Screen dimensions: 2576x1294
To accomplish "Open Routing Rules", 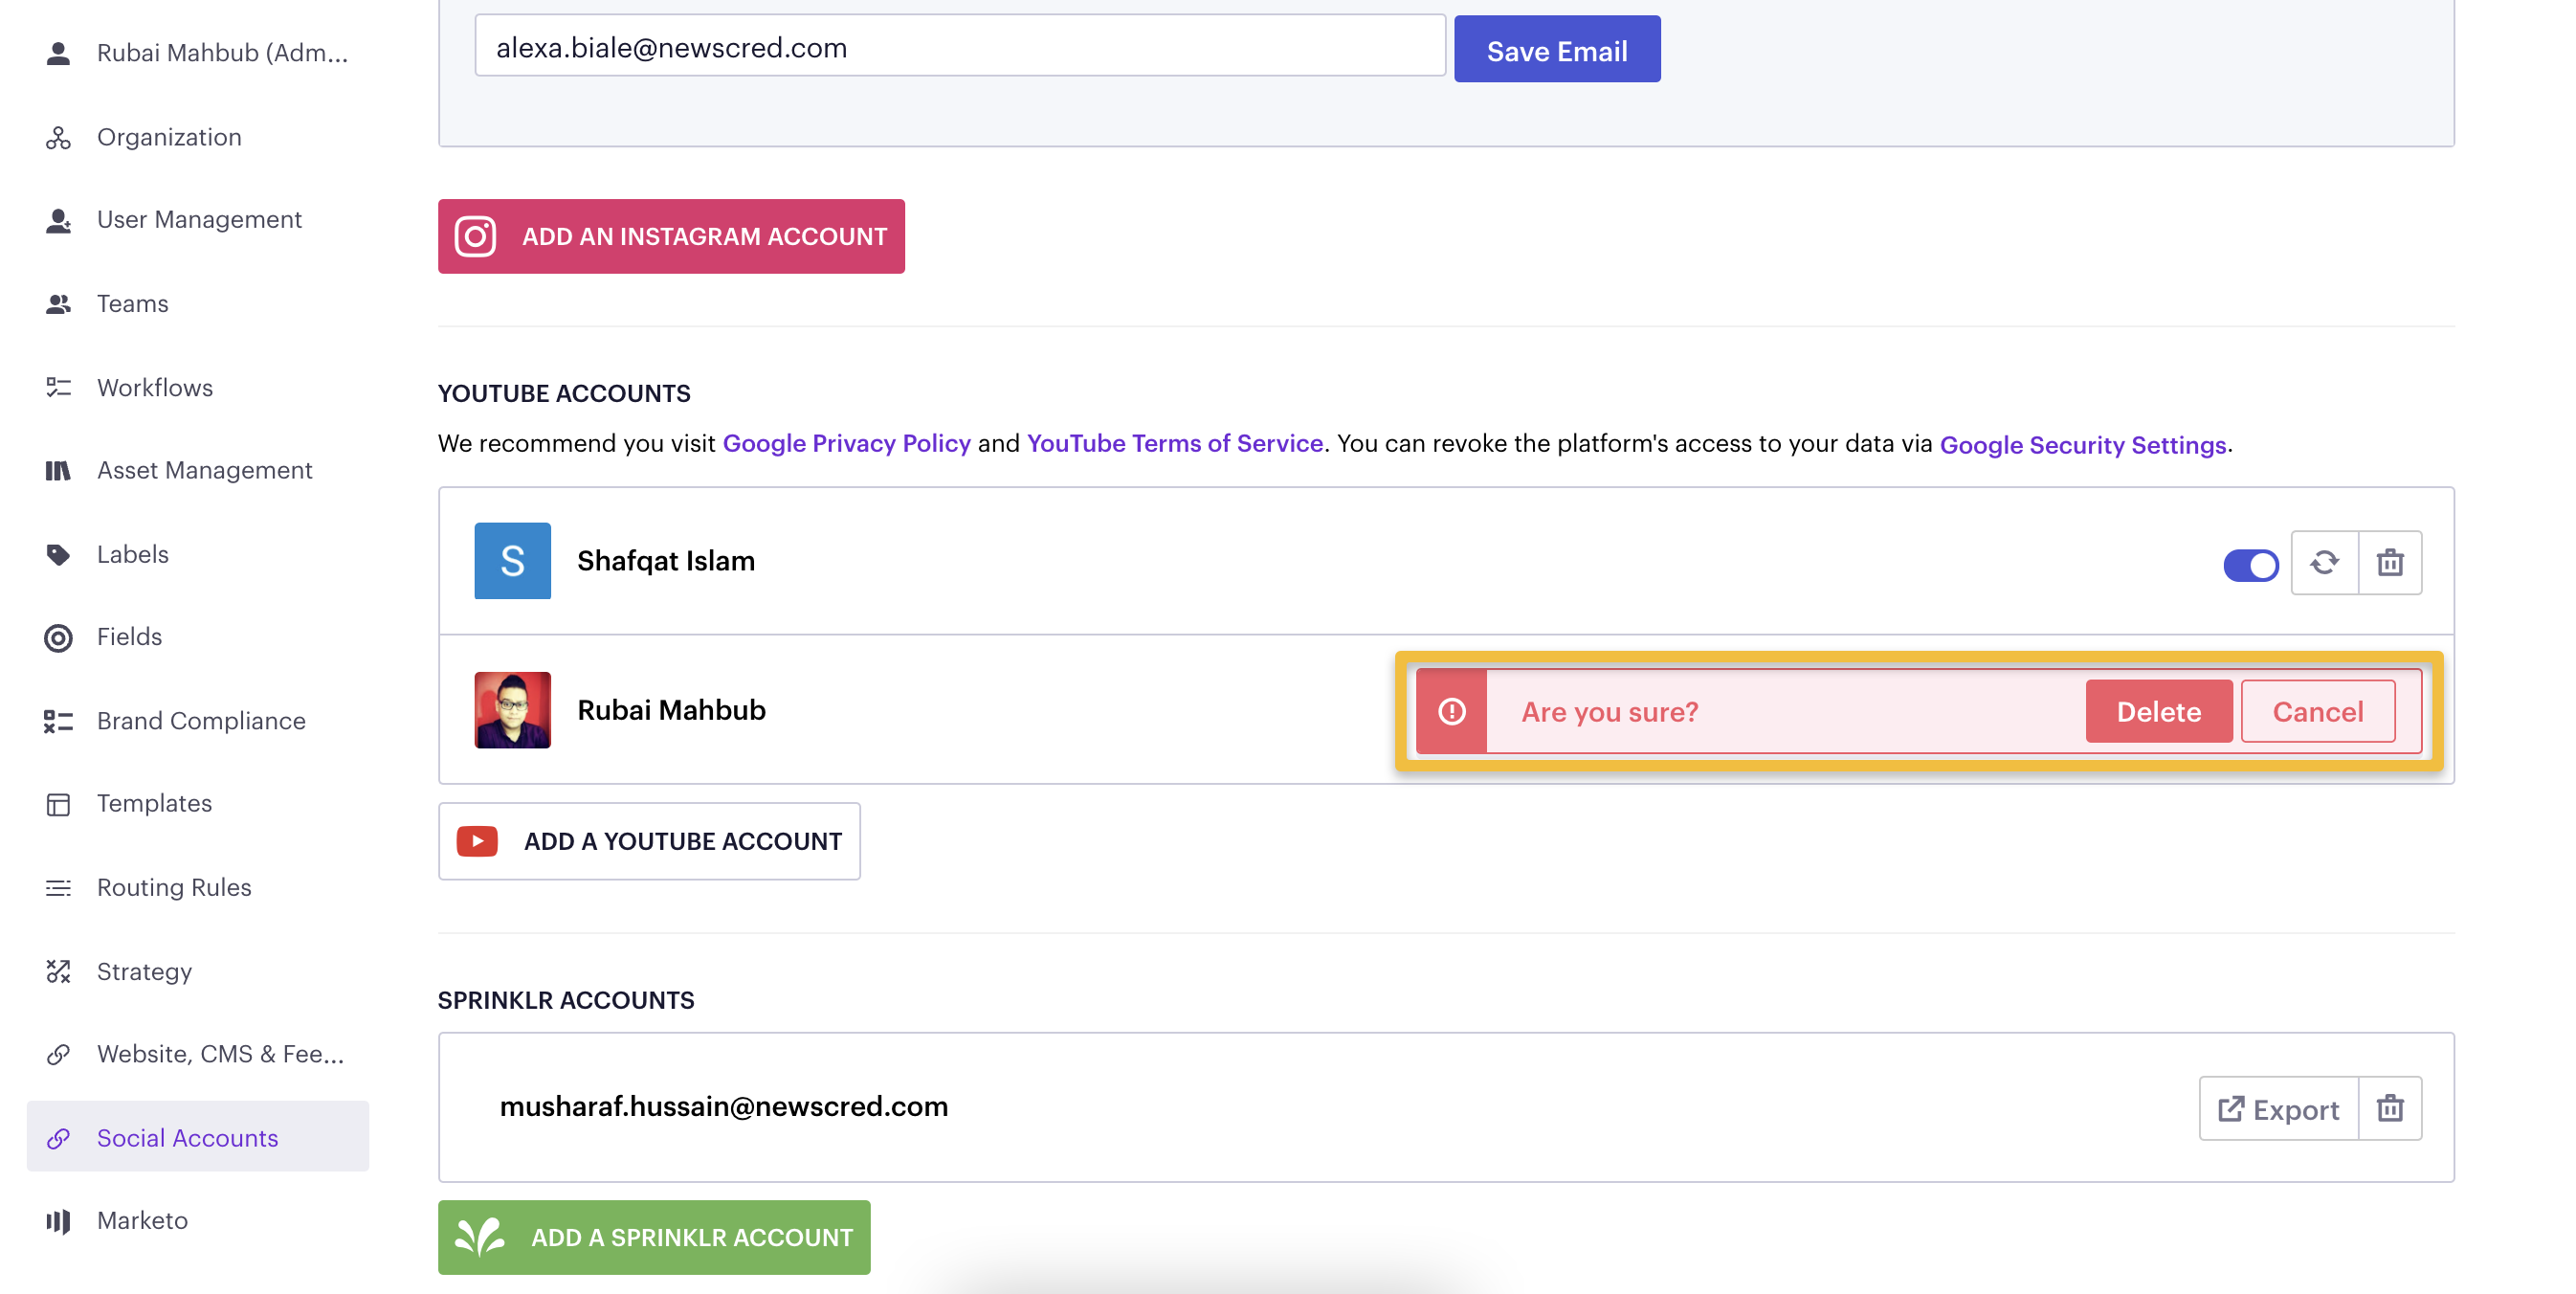I will (x=198, y=887).
